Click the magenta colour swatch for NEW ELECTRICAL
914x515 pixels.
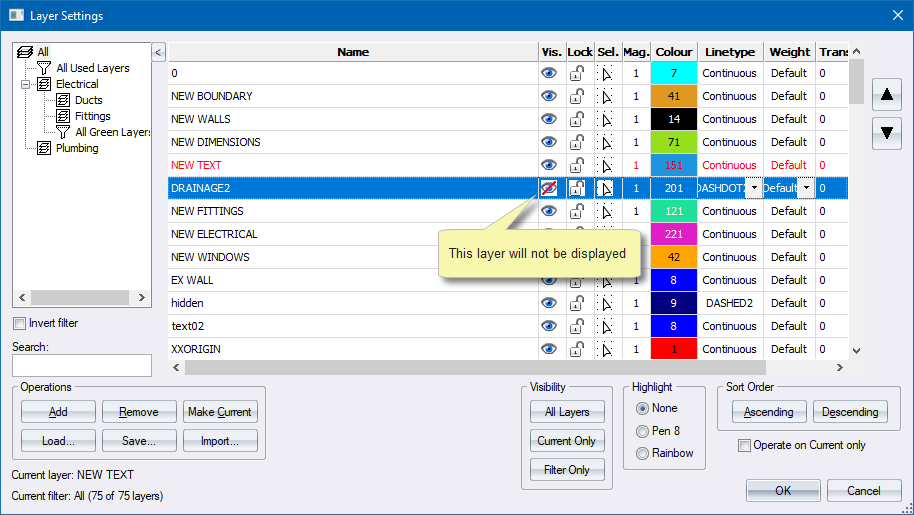(x=674, y=234)
